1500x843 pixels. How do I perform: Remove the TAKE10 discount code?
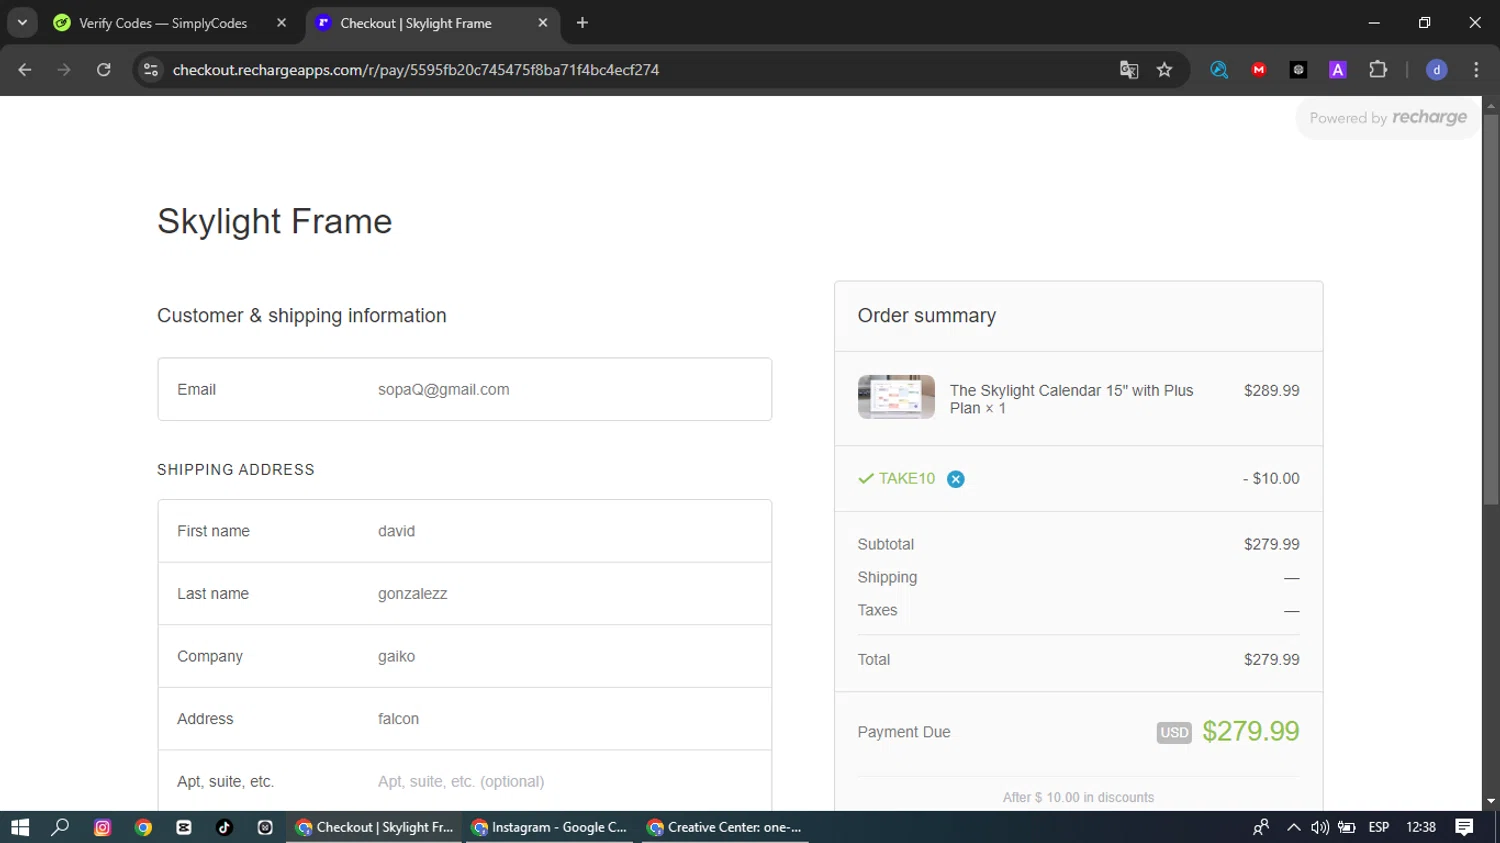(956, 479)
